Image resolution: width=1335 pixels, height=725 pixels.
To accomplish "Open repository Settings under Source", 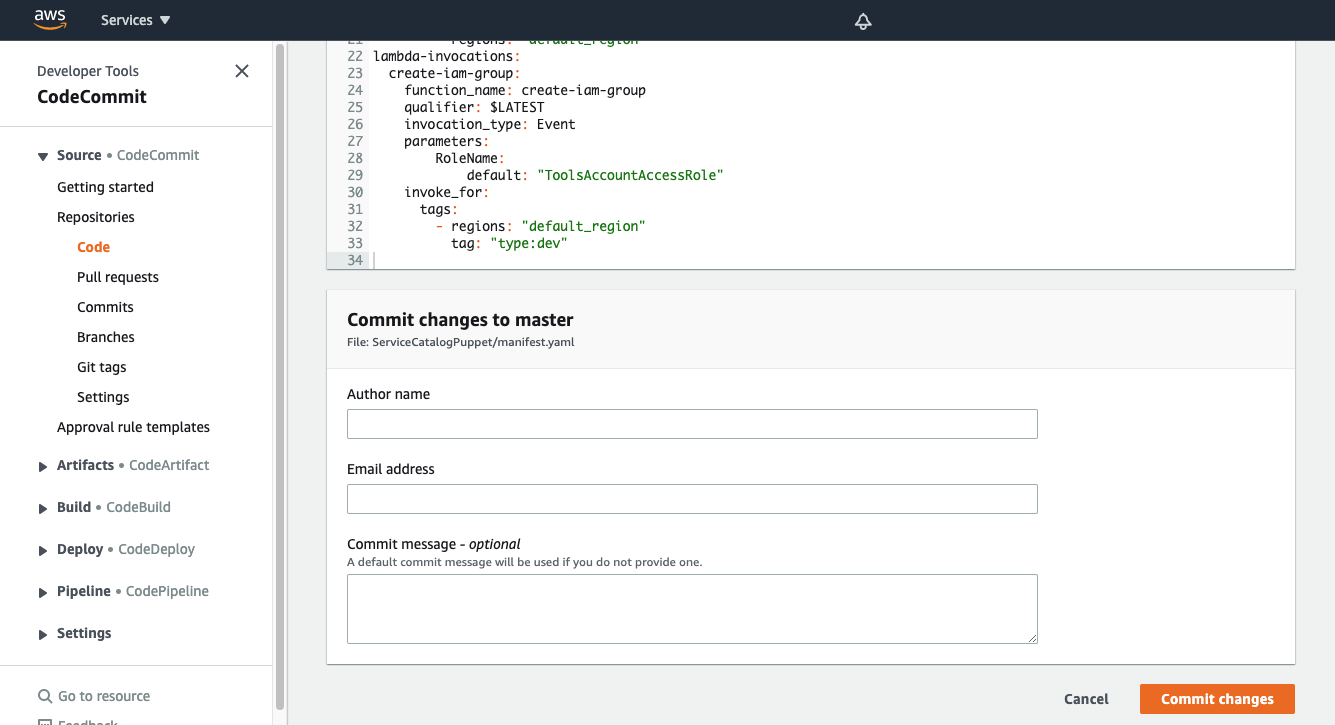I will (x=103, y=397).
